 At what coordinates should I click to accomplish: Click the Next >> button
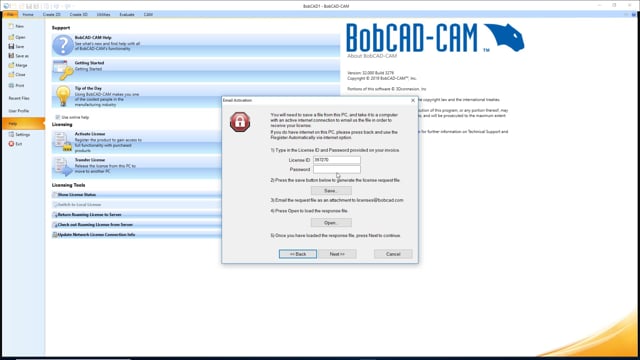click(x=337, y=254)
